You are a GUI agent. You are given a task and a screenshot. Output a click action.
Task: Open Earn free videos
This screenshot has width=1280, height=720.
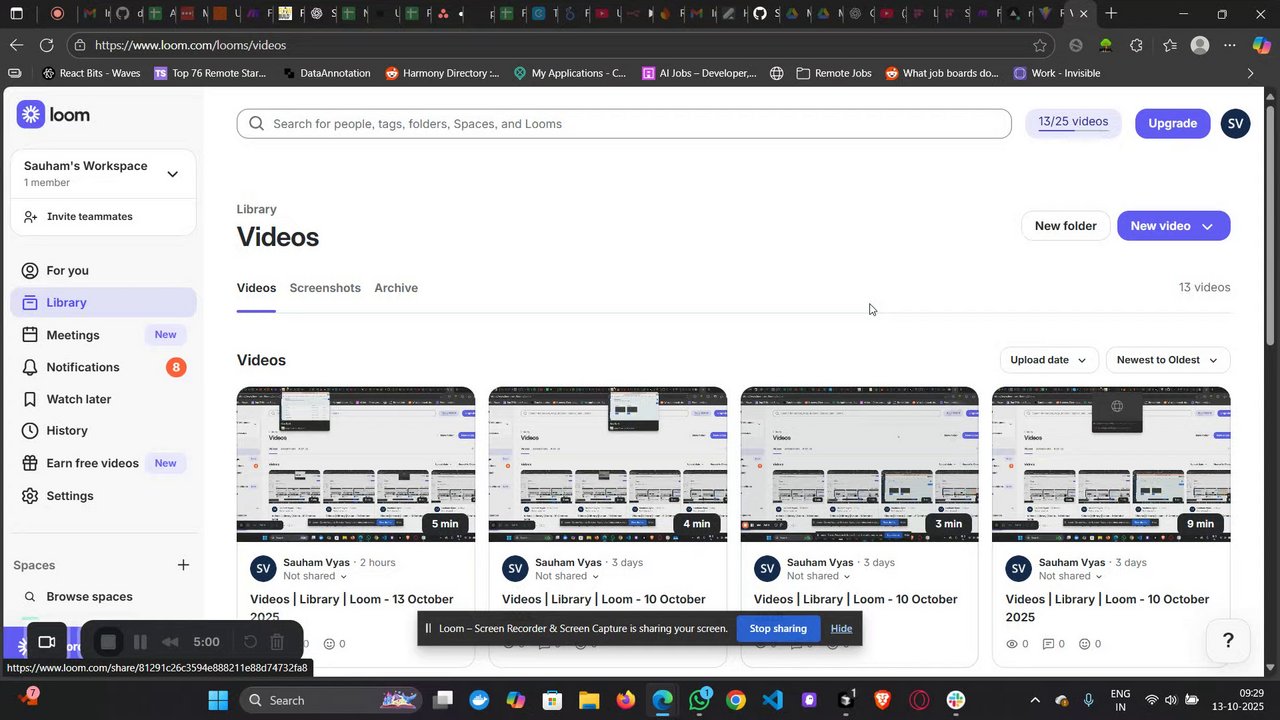coord(103,463)
